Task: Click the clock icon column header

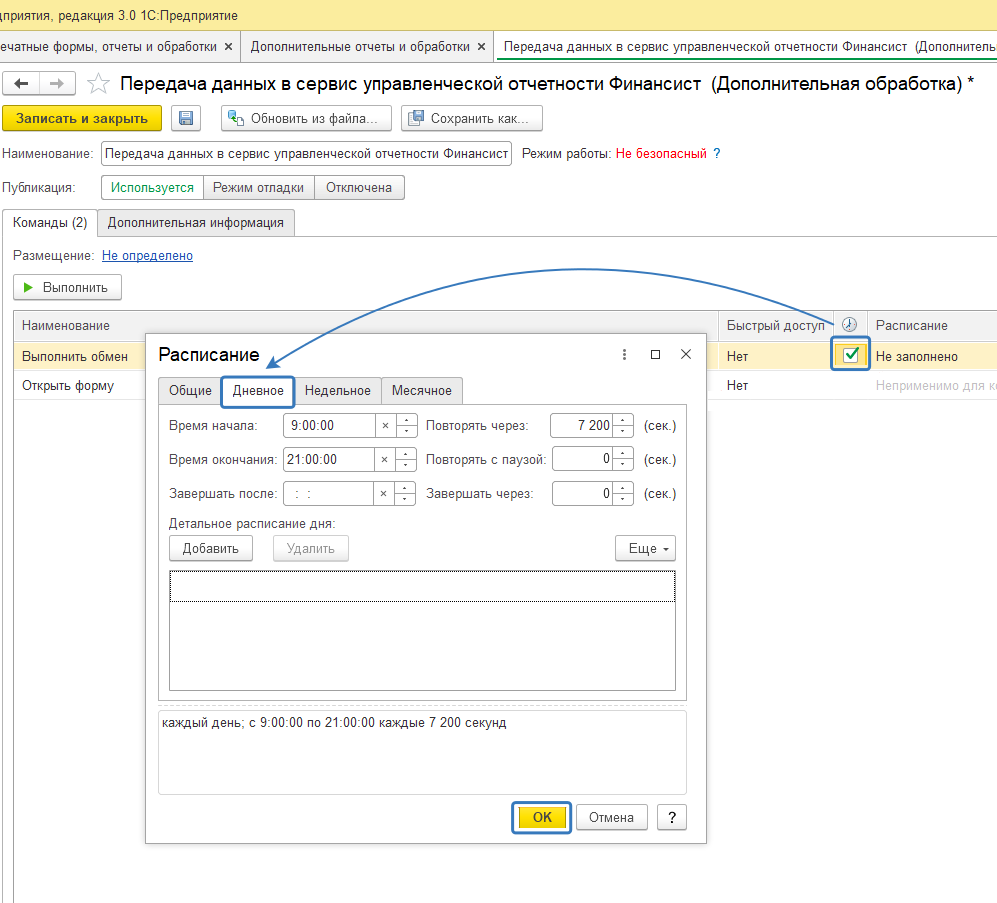Action: tap(849, 325)
